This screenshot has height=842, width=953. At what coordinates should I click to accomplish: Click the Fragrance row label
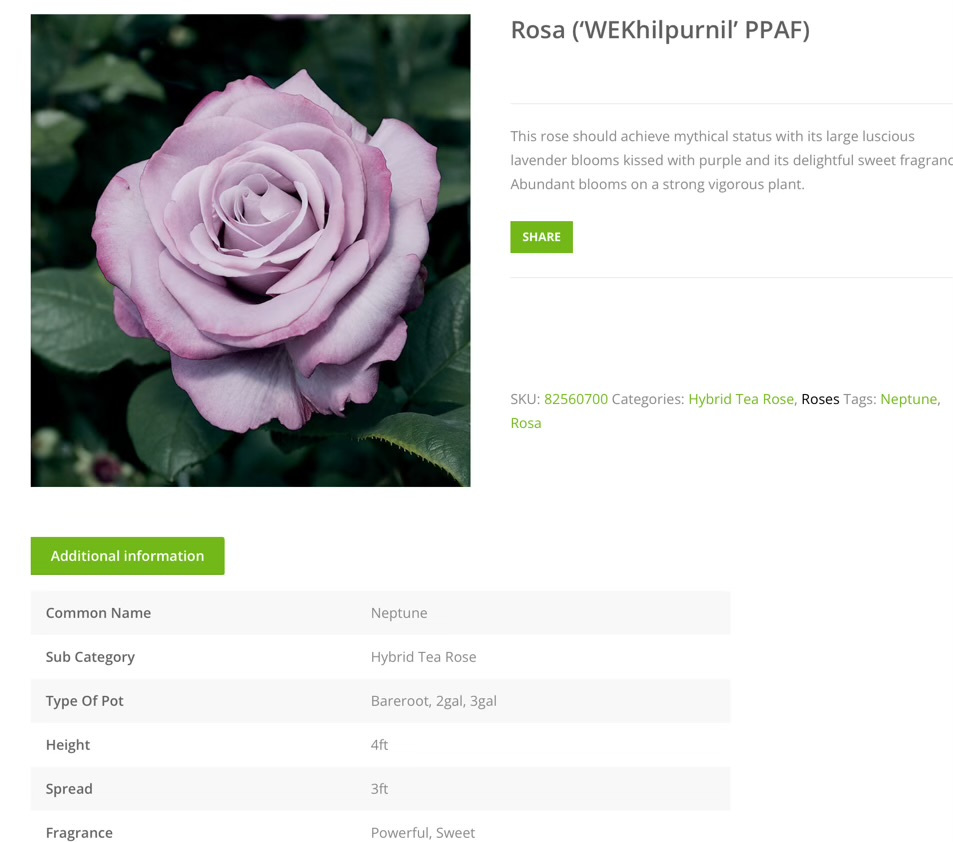pyautogui.click(x=79, y=832)
